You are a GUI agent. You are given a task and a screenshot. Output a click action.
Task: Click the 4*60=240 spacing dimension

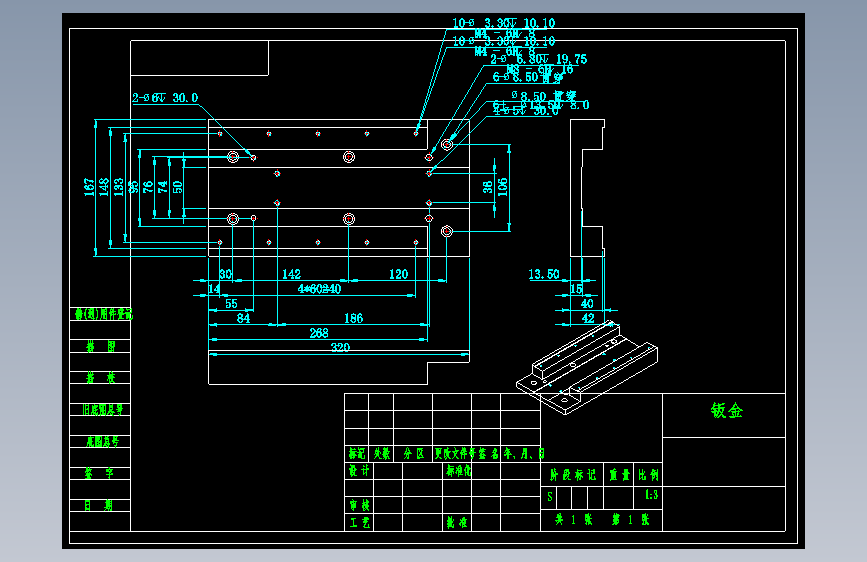320,289
